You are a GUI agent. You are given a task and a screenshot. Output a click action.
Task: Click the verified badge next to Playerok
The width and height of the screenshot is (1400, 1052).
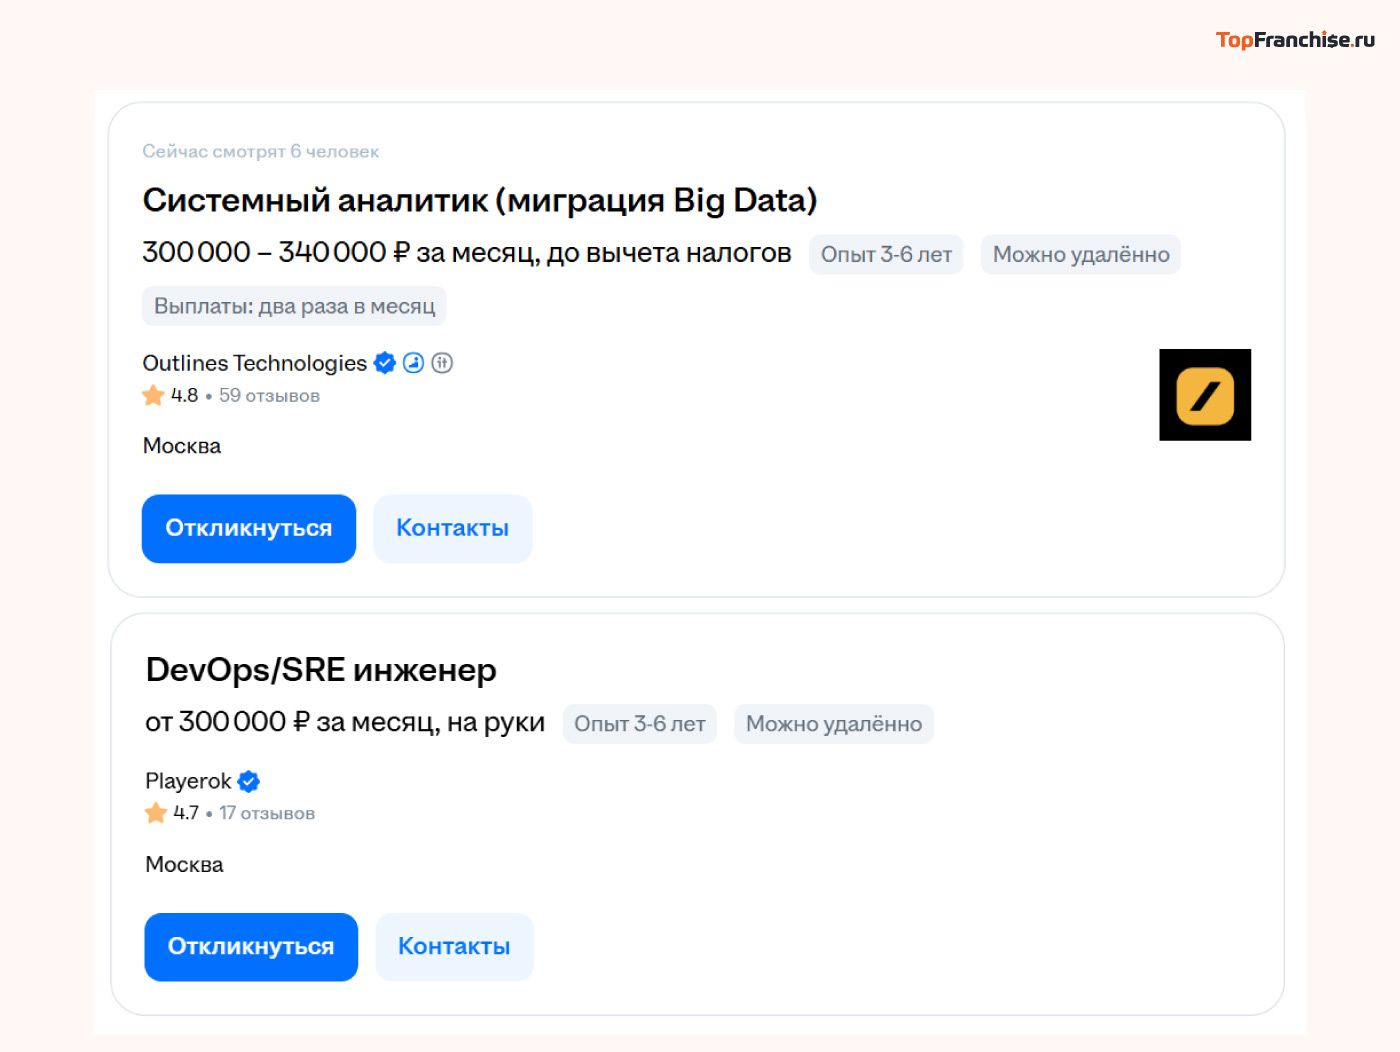[x=248, y=781]
